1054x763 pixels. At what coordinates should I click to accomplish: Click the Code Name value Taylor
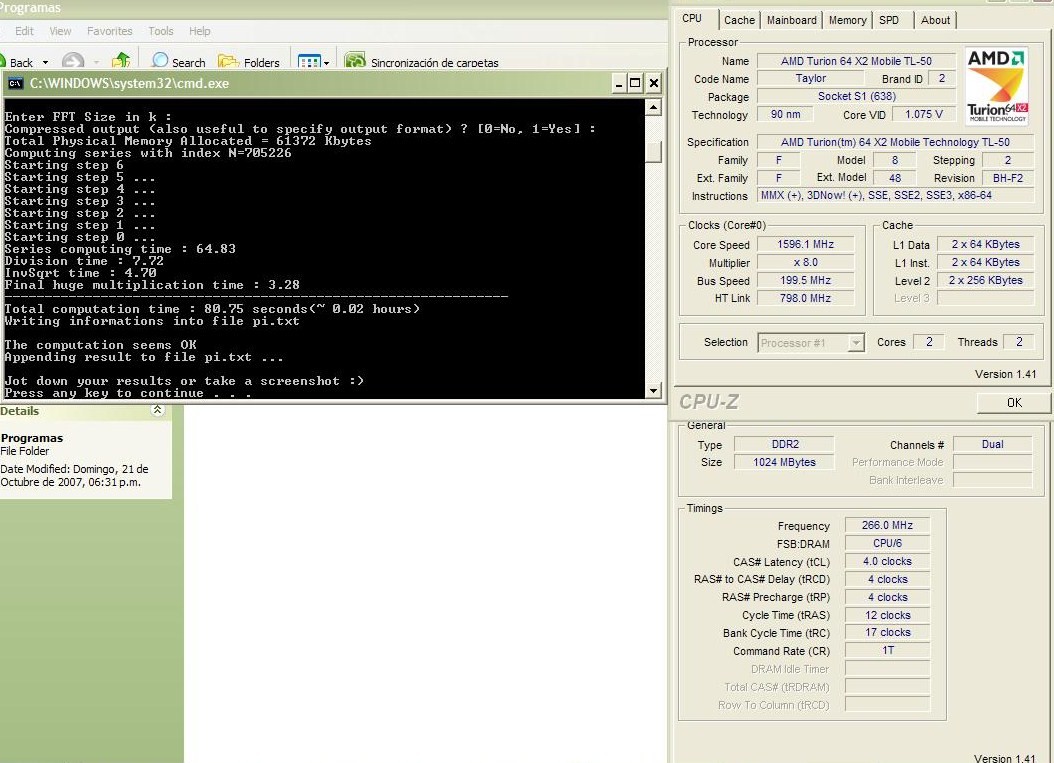point(811,79)
